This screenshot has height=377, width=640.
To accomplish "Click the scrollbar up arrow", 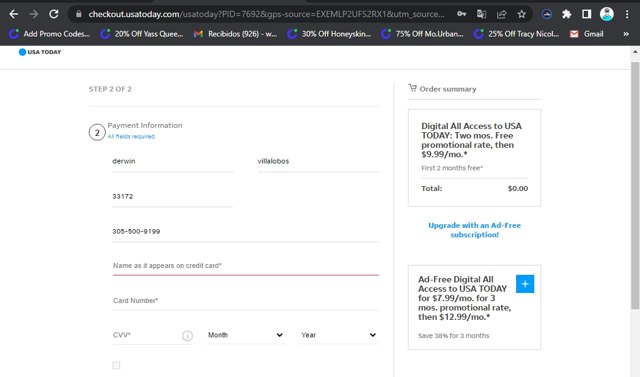I will 635,52.
